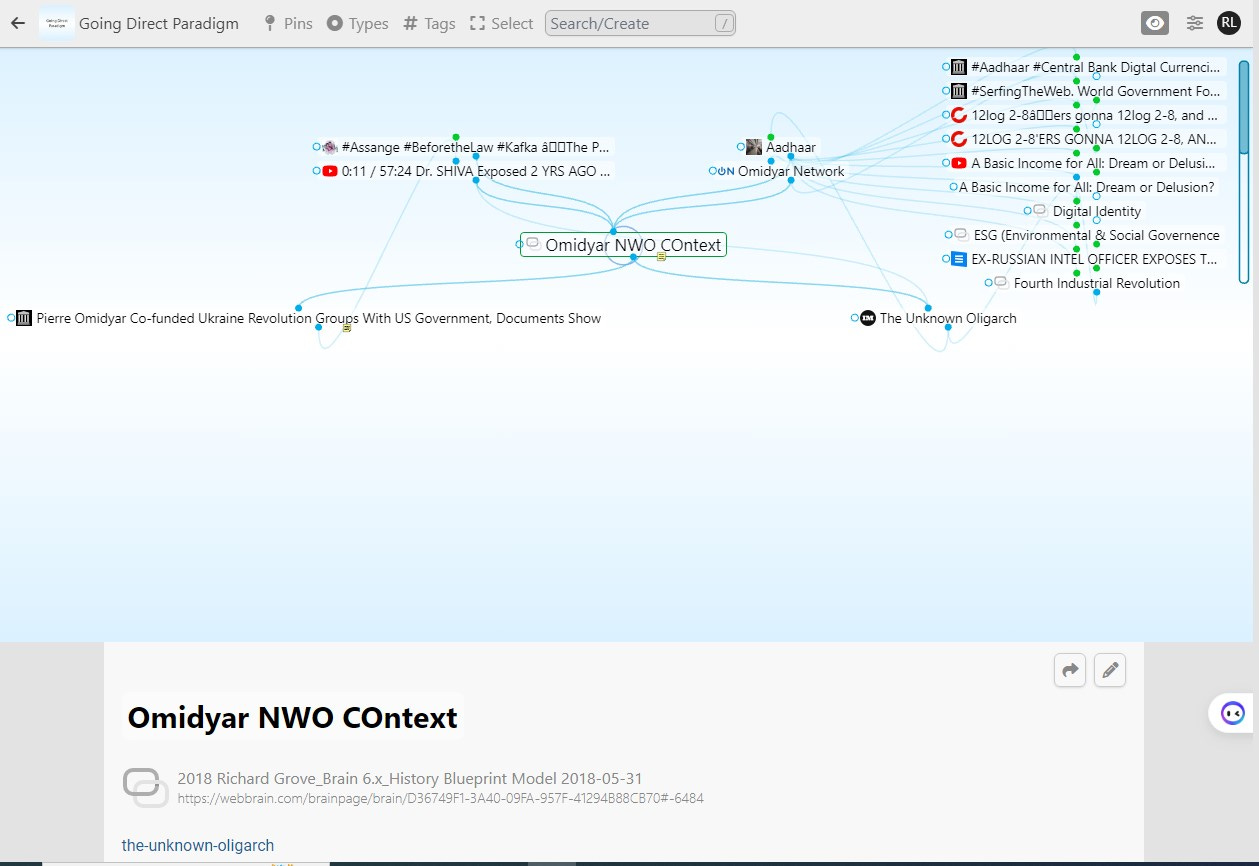Open the settings sliders icon
1259x866 pixels.
(x=1195, y=23)
